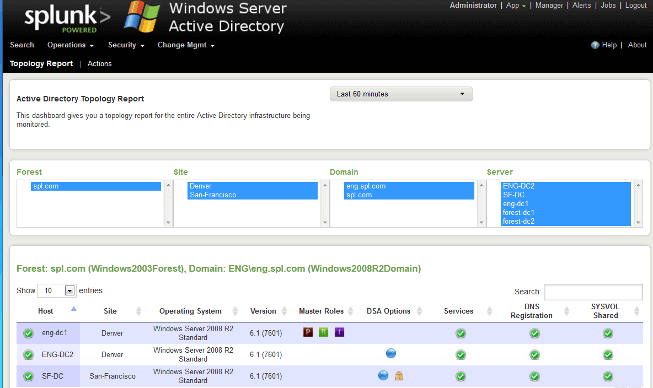Image resolution: width=653 pixels, height=388 pixels.
Task: Sort the table by Operating System column
Action: pos(190,311)
